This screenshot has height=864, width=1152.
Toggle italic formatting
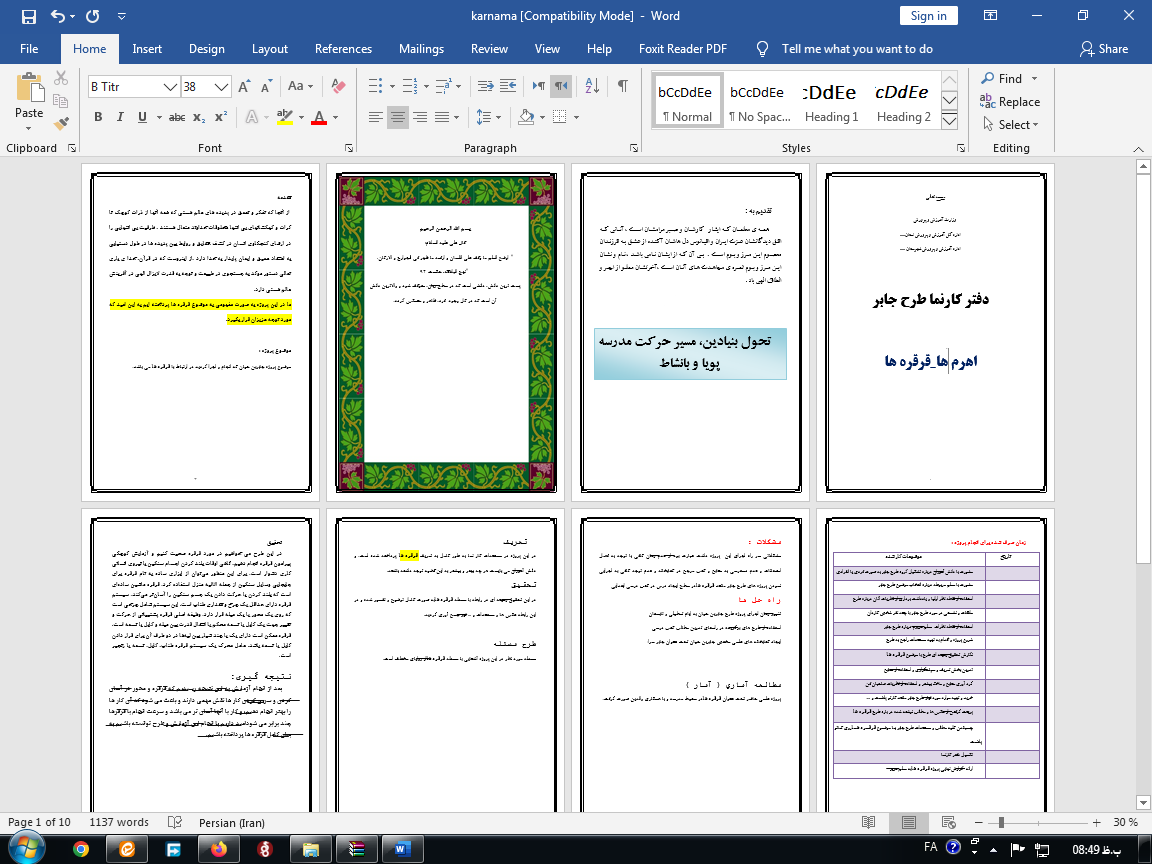(x=119, y=117)
